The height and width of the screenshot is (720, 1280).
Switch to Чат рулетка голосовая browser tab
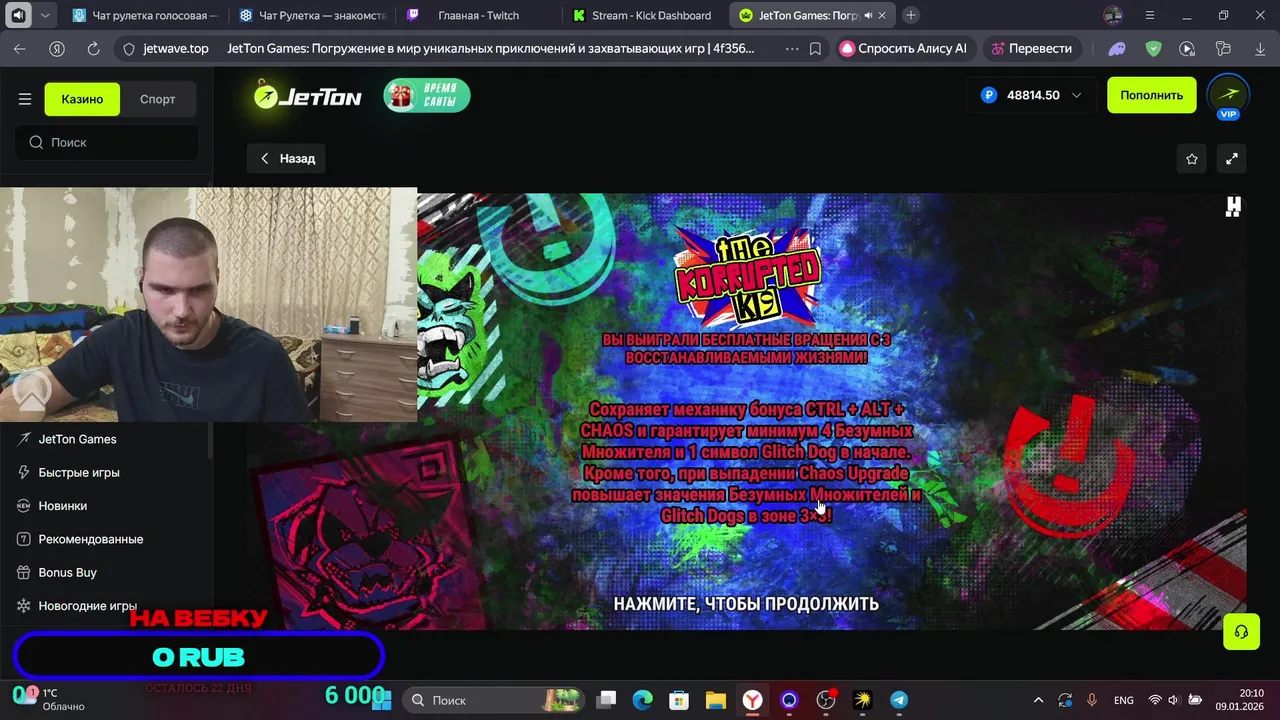click(x=145, y=15)
